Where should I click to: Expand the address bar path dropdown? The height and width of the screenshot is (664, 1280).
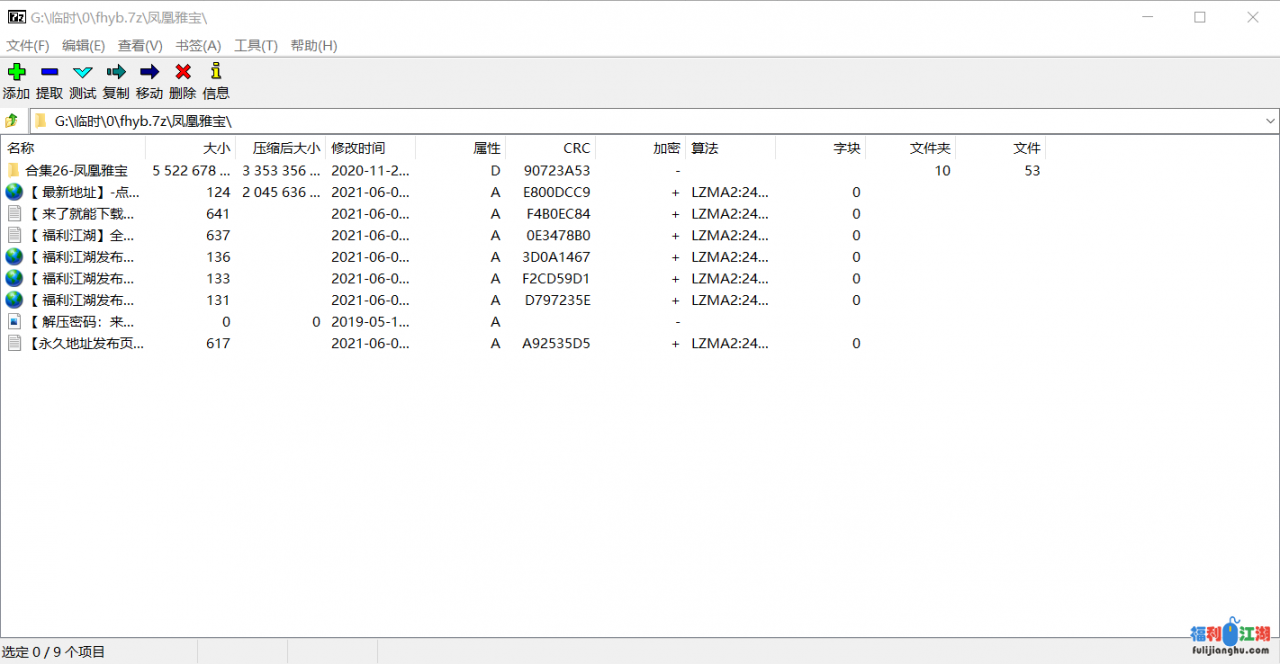coord(1270,121)
